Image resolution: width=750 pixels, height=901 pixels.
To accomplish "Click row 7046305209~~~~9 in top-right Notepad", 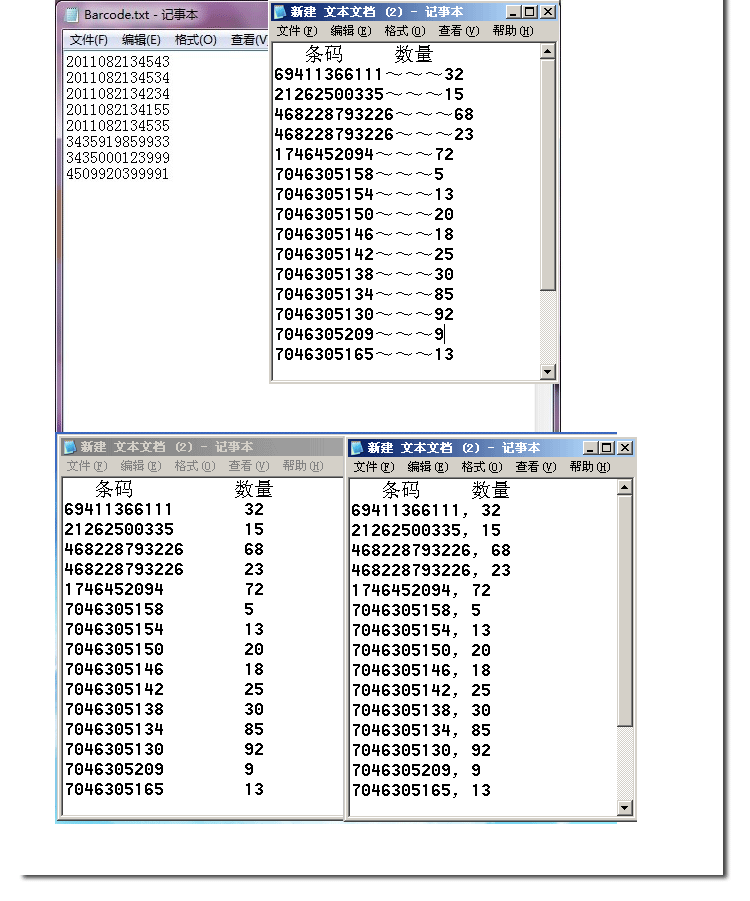I will coord(360,334).
